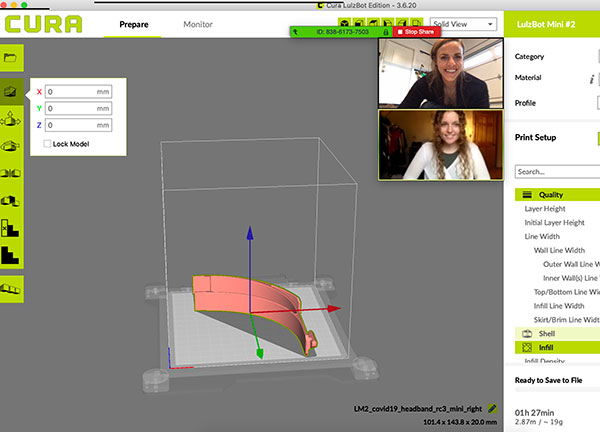Click the red X-axis arrow handle
Image resolution: width=600 pixels, height=432 pixels.
tap(334, 308)
